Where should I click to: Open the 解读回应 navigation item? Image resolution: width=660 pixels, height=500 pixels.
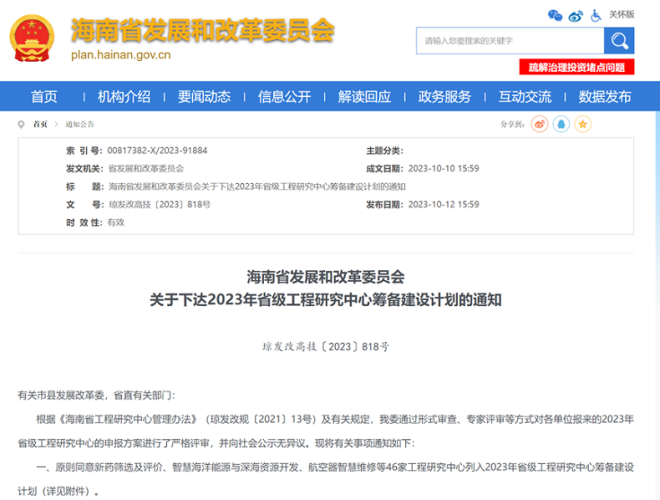364,97
